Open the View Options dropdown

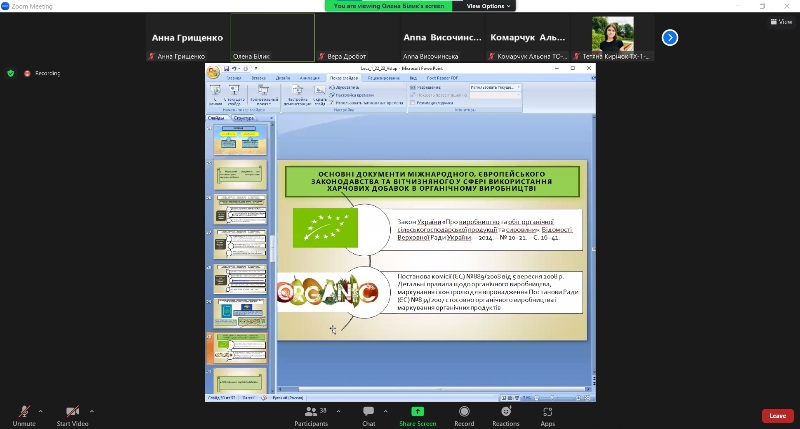(489, 6)
